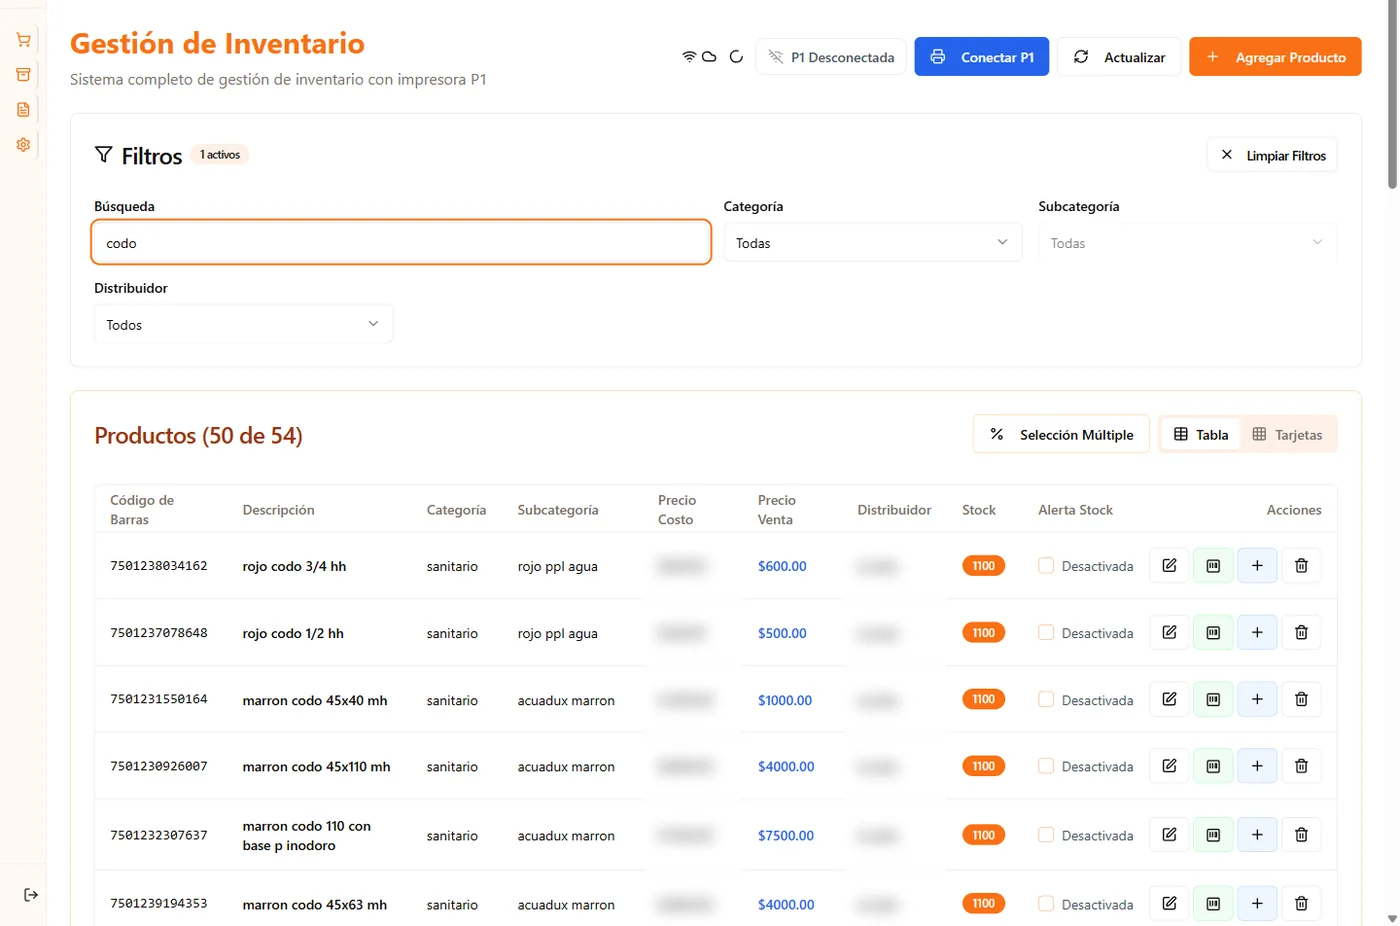The width and height of the screenshot is (1400, 926).
Task: Open the settings gear sidebar icon
Action: (23, 145)
